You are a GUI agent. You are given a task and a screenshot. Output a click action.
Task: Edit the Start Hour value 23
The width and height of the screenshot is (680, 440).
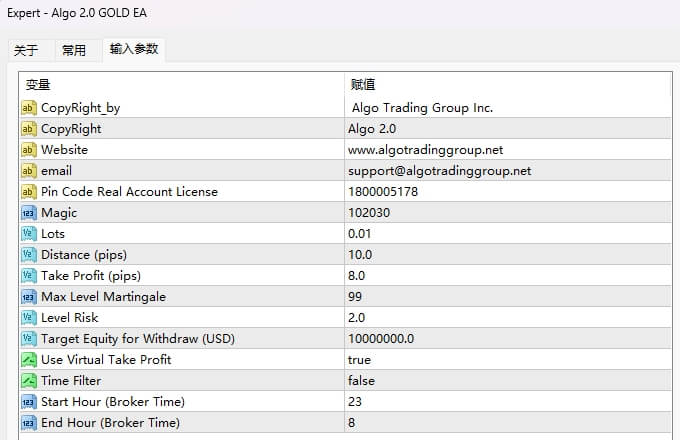[x=355, y=401]
